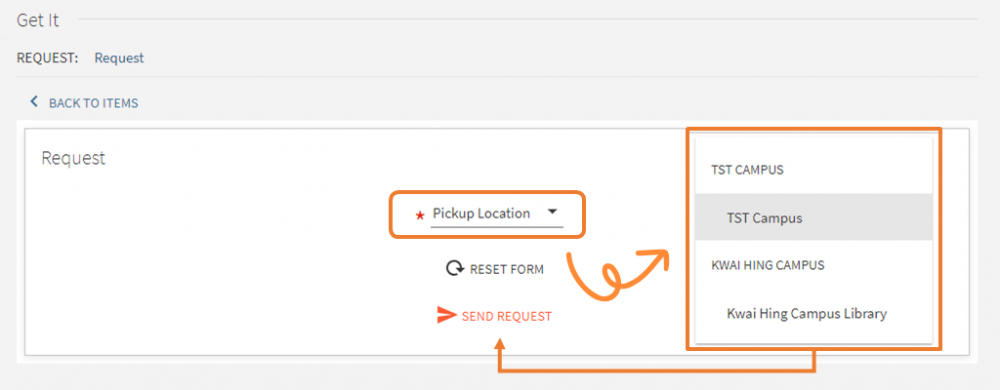Click the red required asterisk by Pickup Location
Viewport: 1000px width, 390px height.
(x=420, y=217)
